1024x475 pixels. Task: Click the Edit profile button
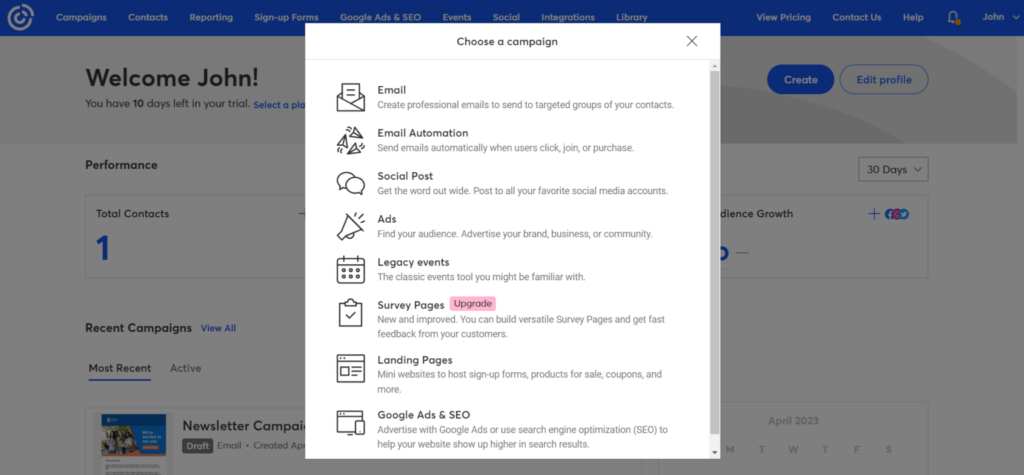[x=883, y=80]
